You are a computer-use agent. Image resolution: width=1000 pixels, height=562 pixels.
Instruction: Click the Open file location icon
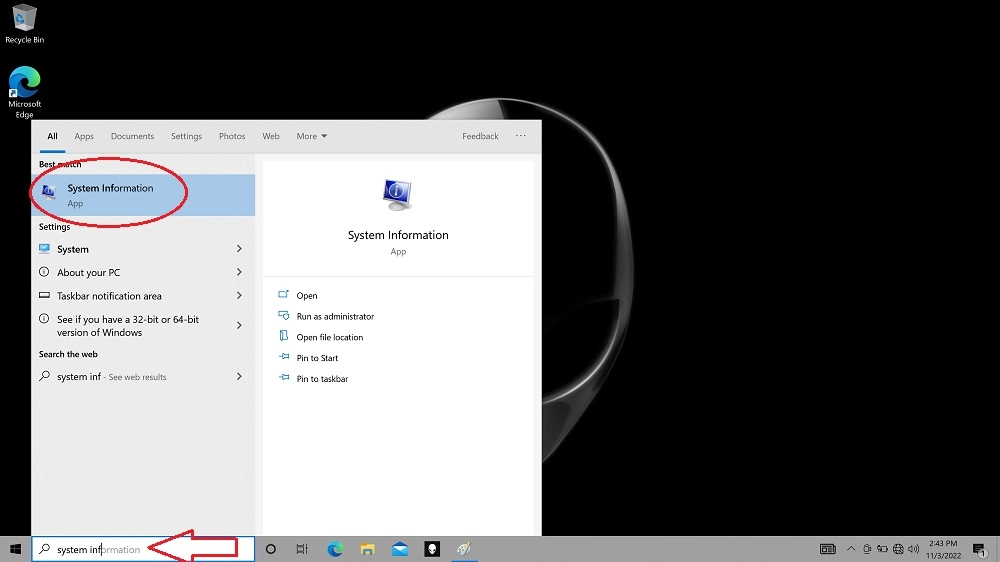pos(283,336)
